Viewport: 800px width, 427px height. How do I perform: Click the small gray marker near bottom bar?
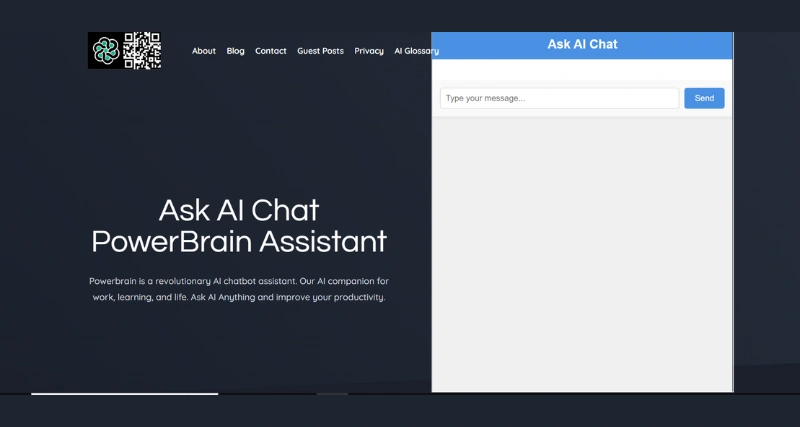point(332,394)
